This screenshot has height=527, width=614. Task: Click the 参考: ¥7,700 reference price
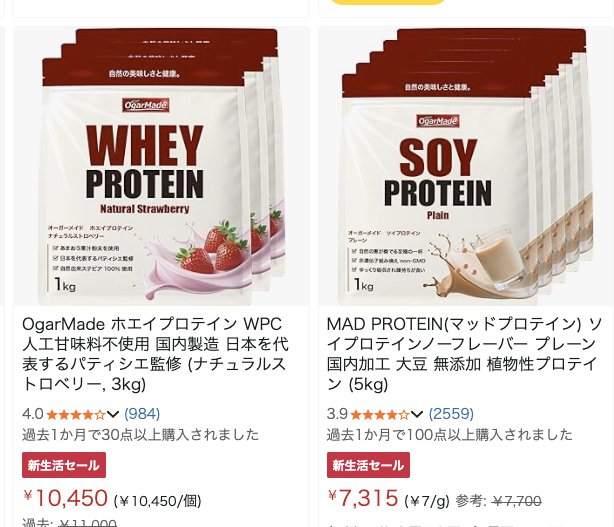[x=499, y=501]
